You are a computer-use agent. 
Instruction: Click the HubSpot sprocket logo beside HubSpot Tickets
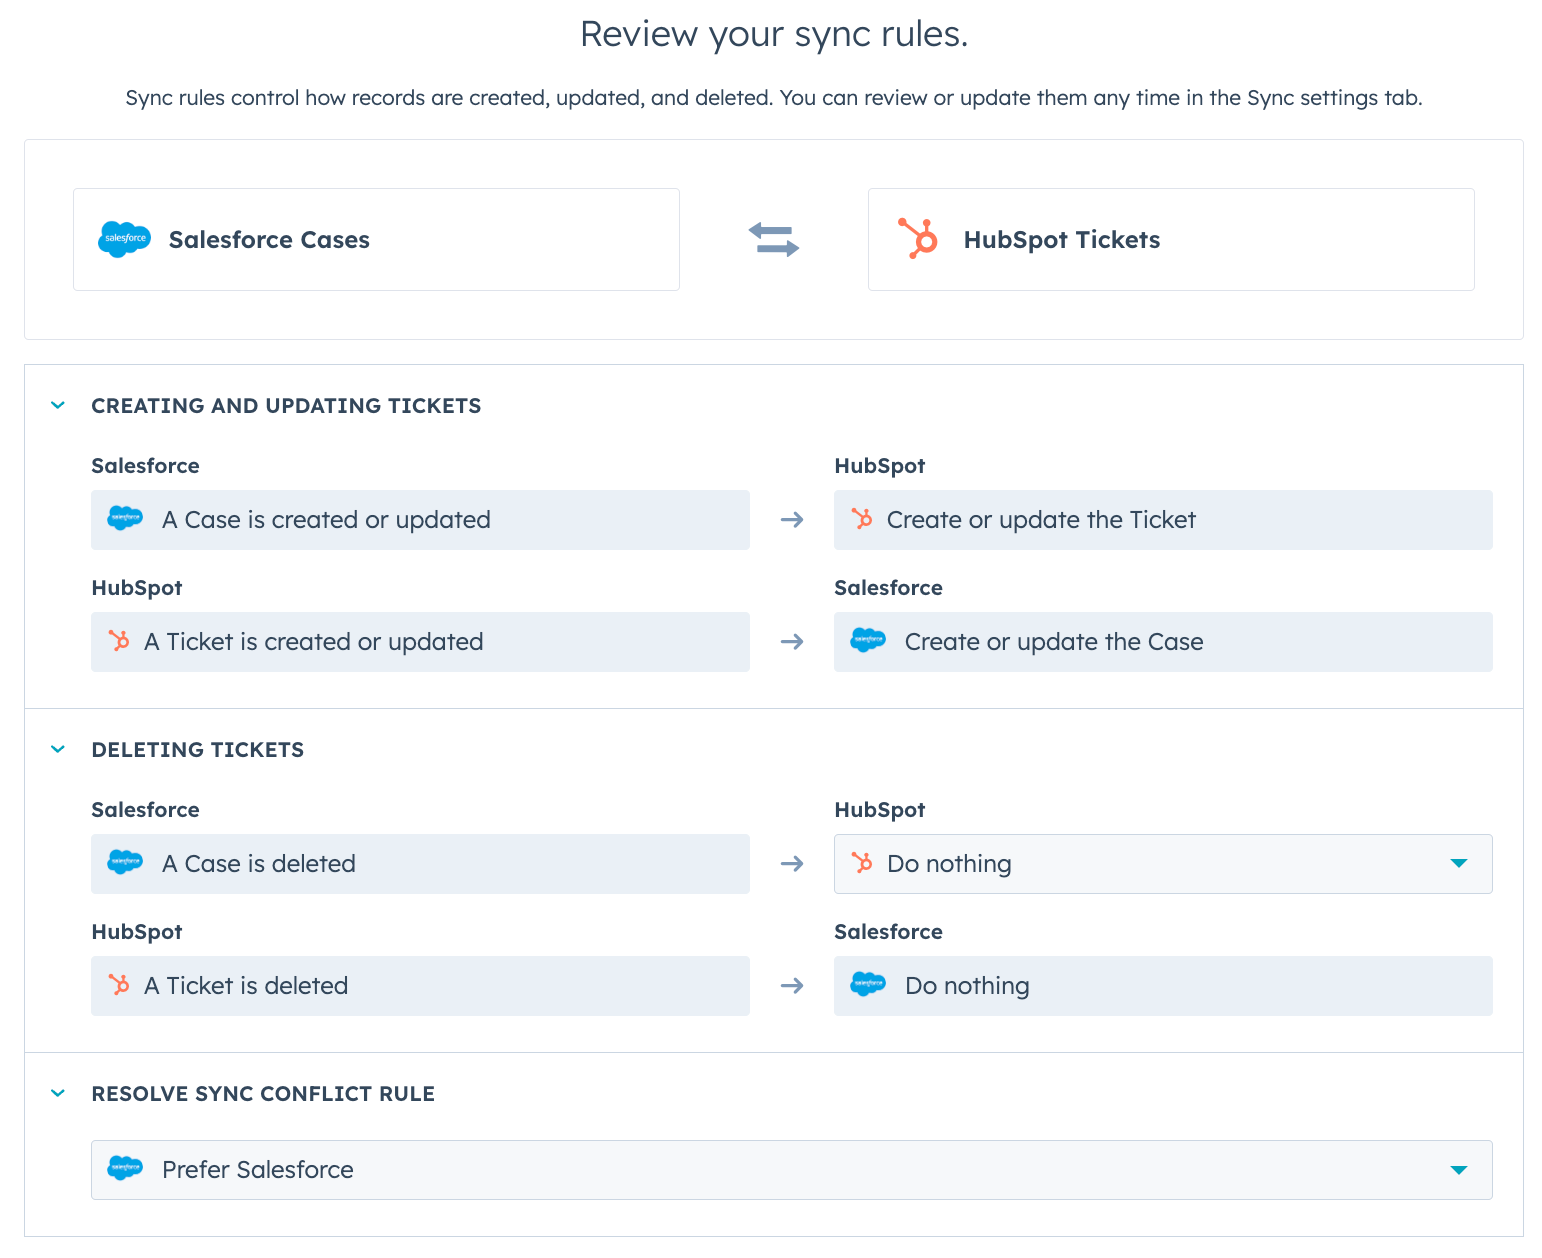pos(918,239)
